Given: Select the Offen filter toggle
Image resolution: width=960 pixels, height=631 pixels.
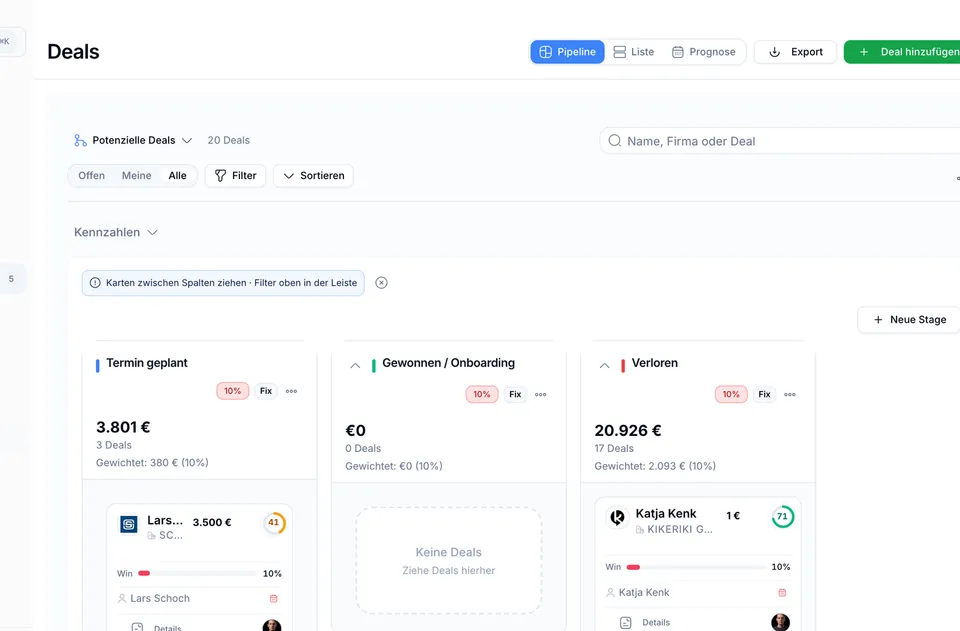Looking at the screenshot, I should click(91, 176).
